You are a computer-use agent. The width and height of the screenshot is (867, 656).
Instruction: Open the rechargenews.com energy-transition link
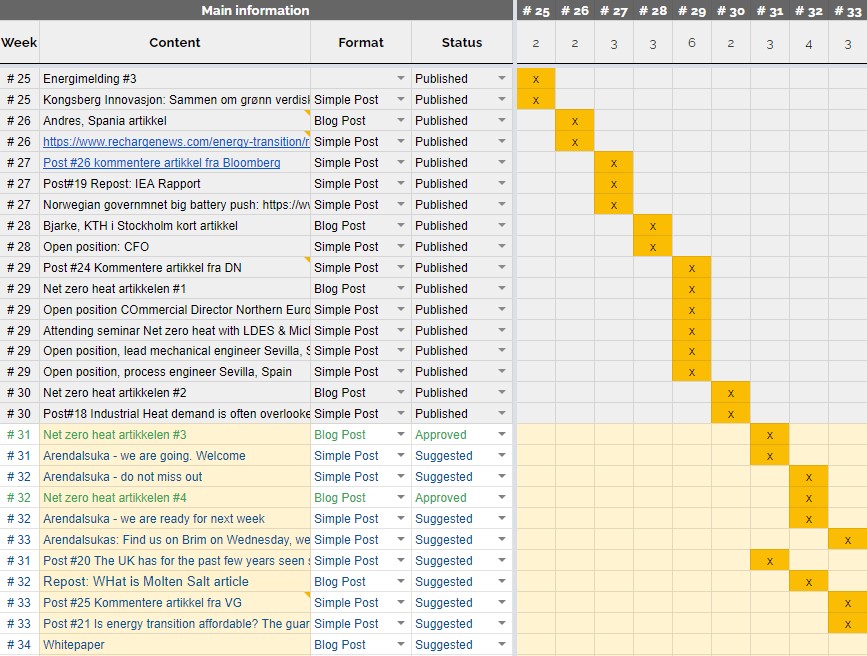[175, 142]
